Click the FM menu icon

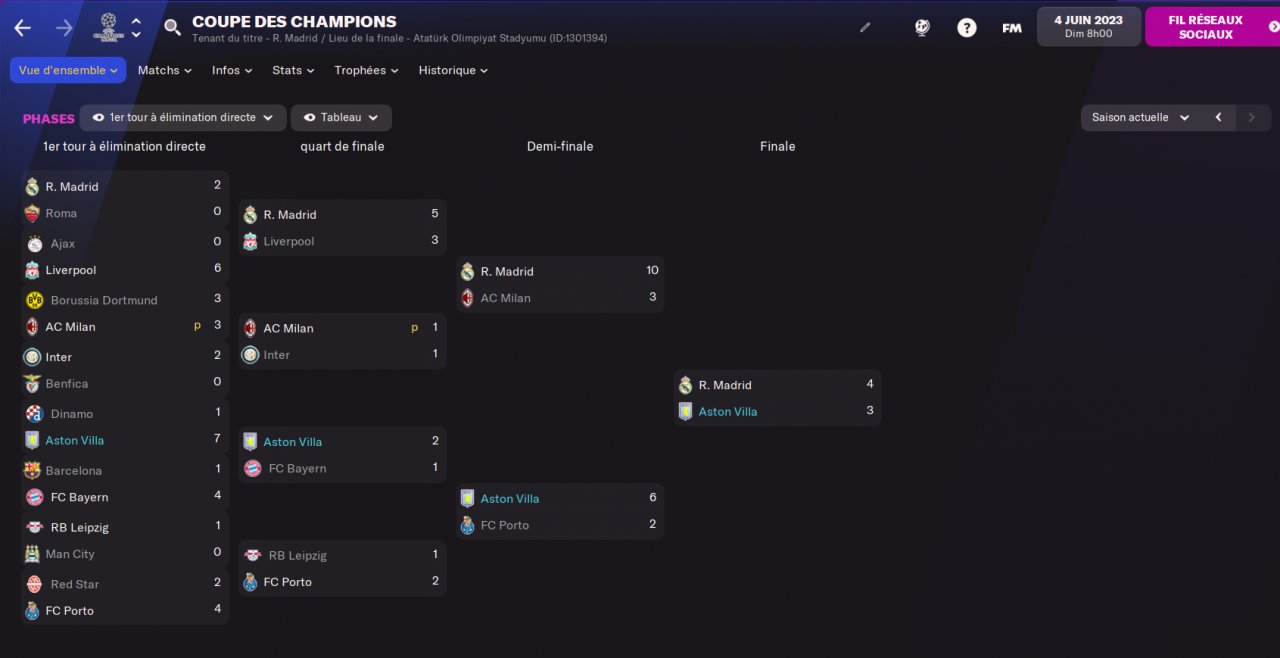[1011, 28]
